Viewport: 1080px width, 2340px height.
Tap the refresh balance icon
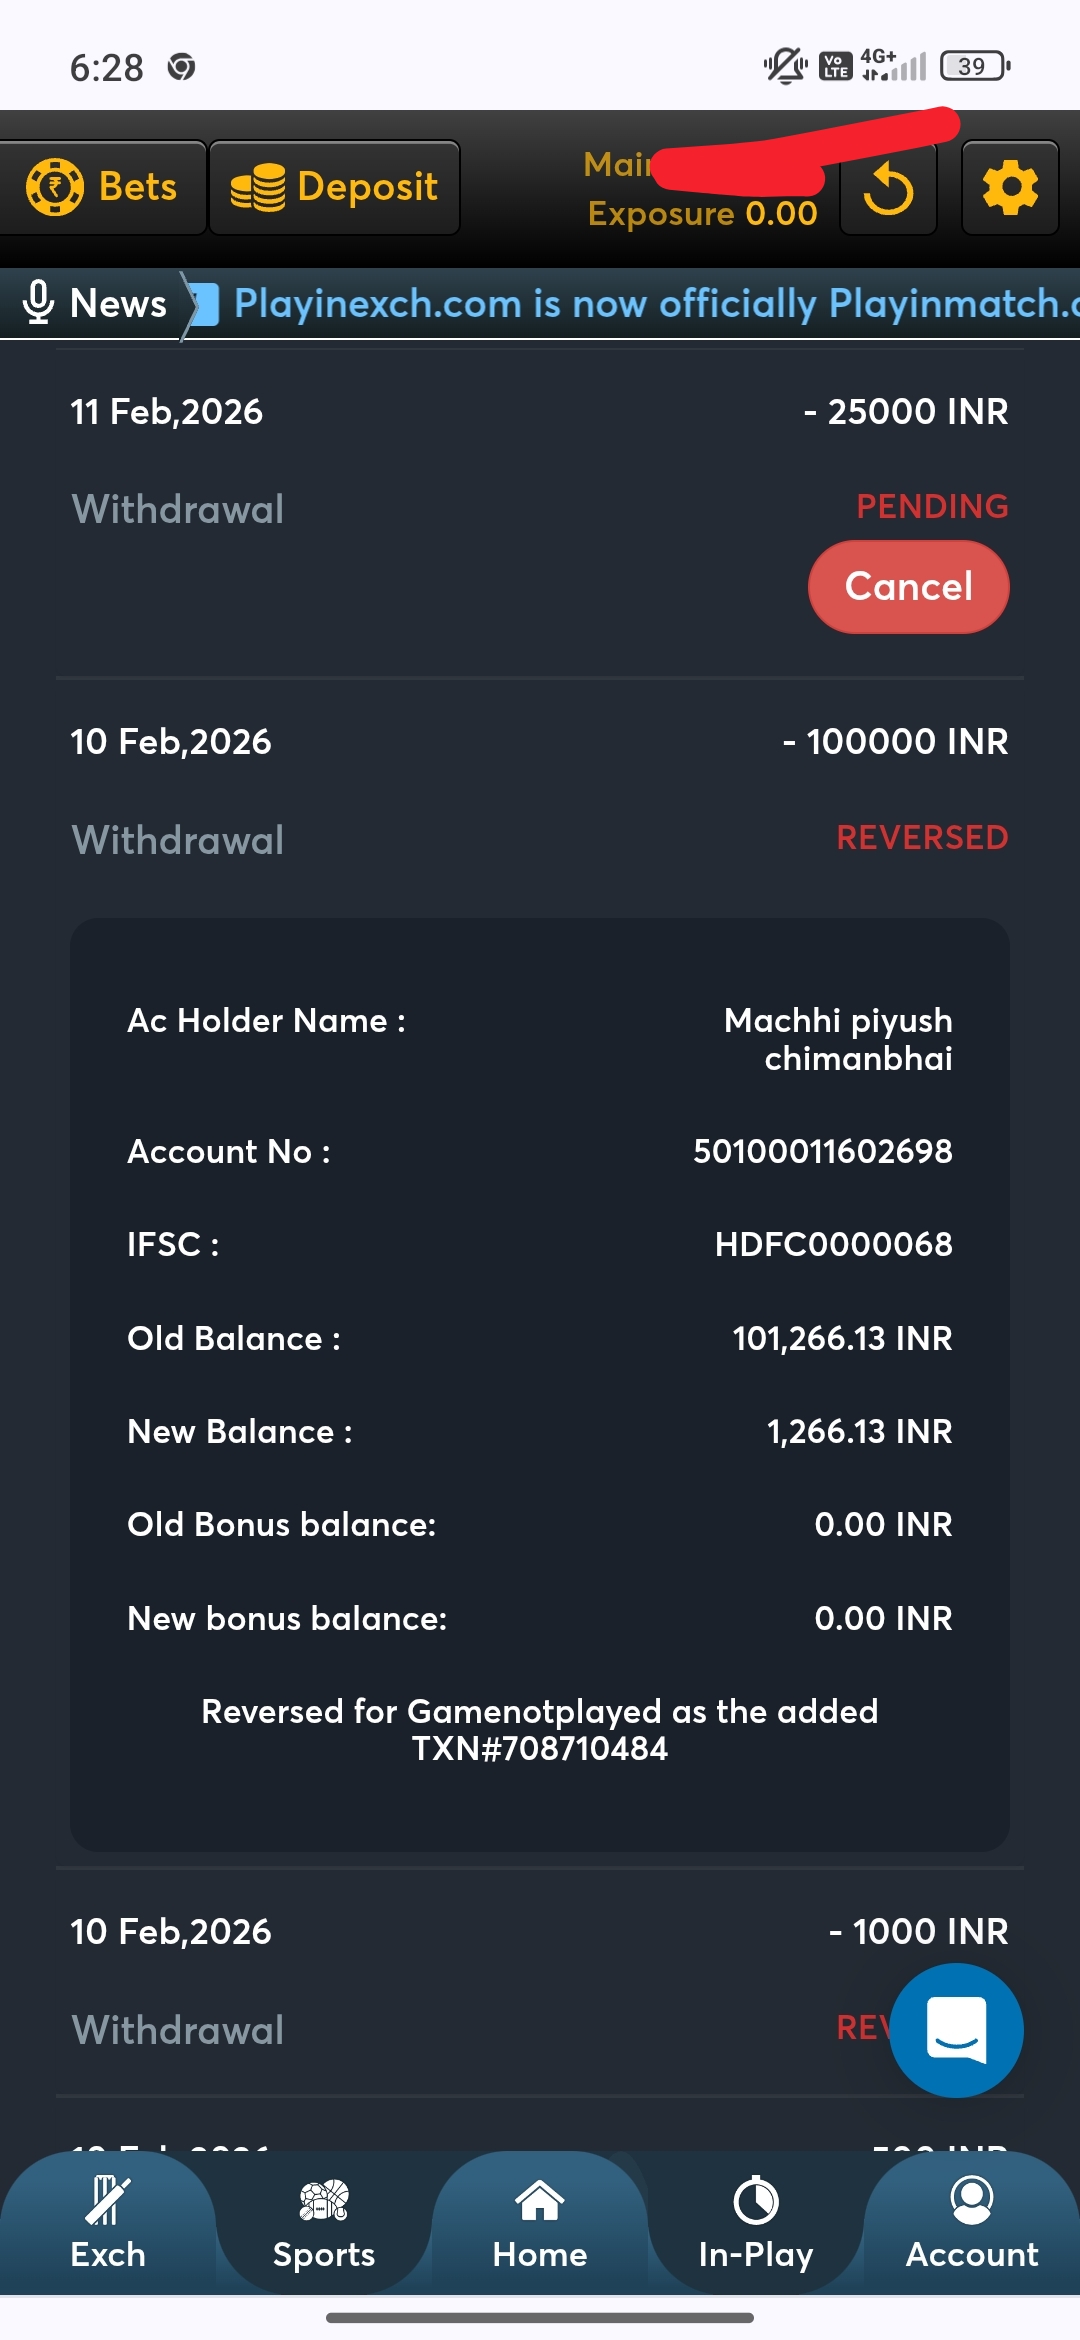tap(888, 189)
